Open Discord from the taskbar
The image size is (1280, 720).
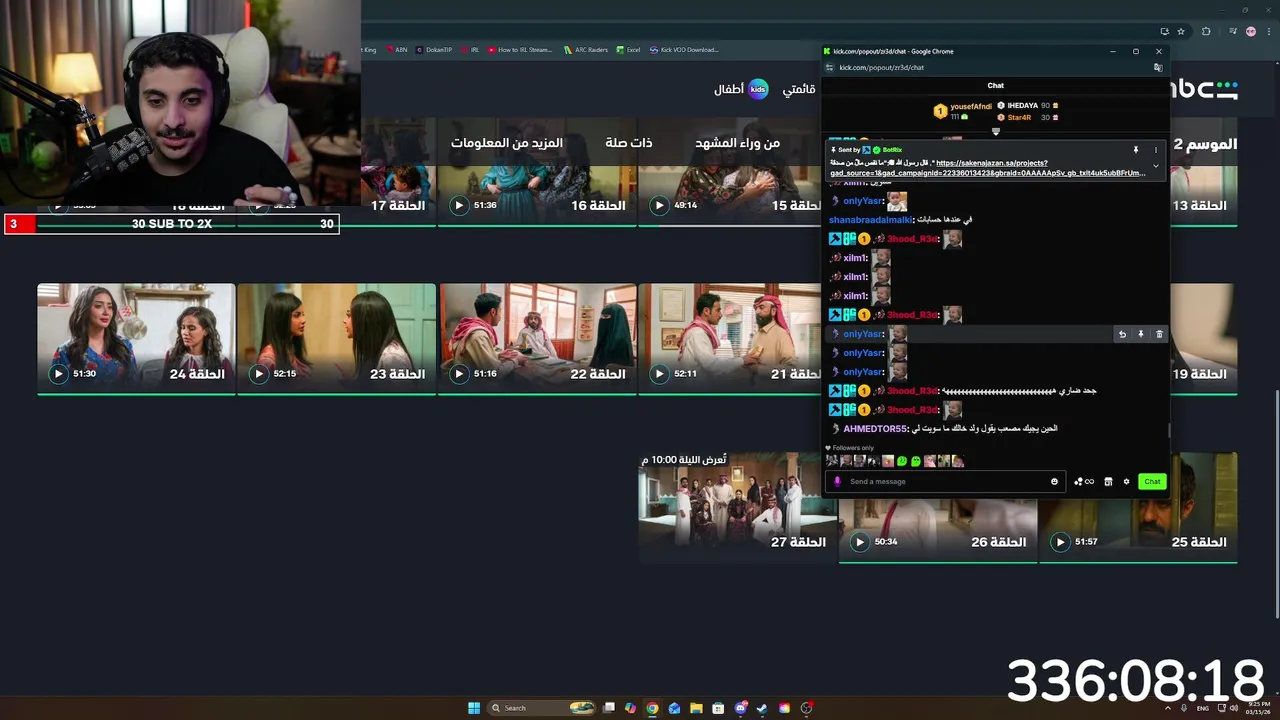[740, 708]
